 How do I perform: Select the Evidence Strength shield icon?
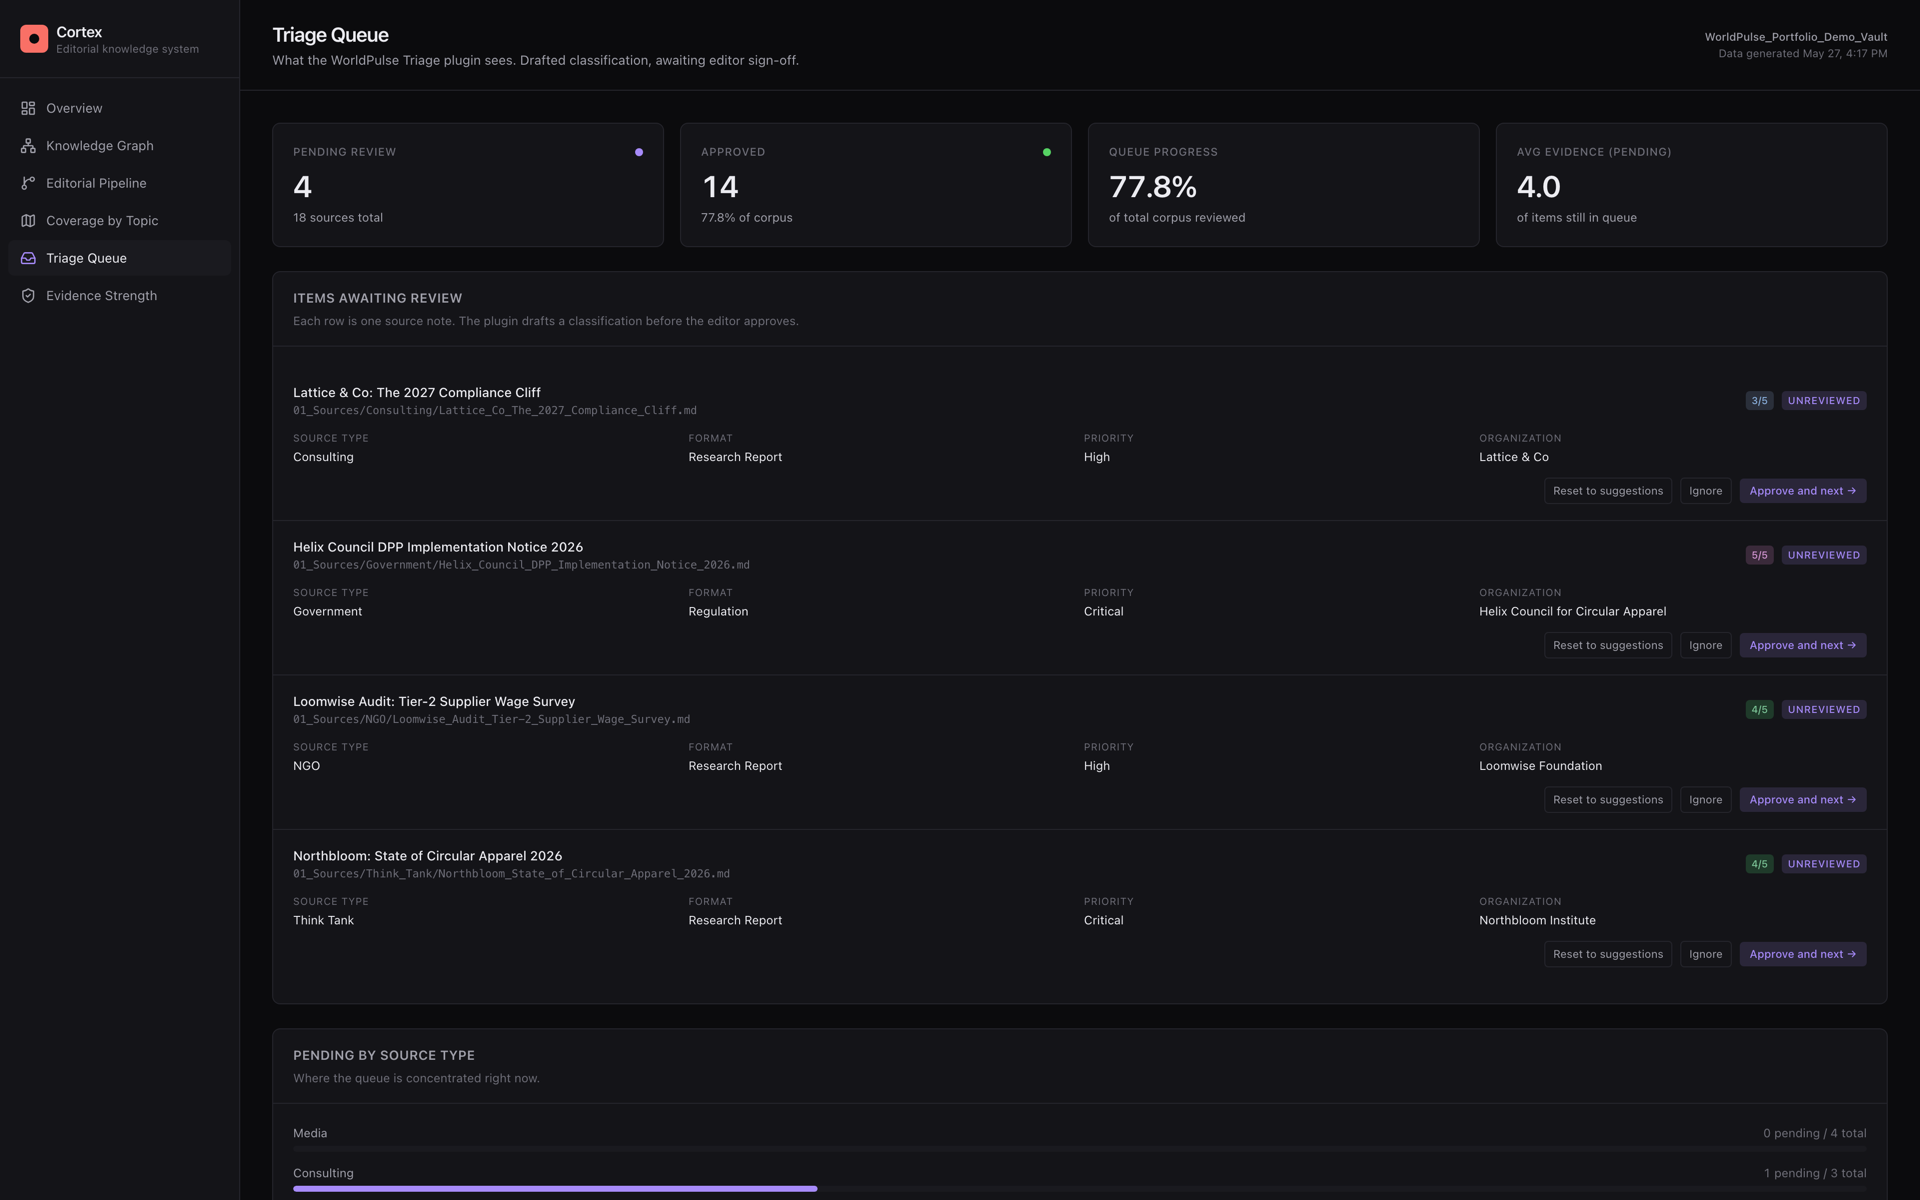(28, 296)
